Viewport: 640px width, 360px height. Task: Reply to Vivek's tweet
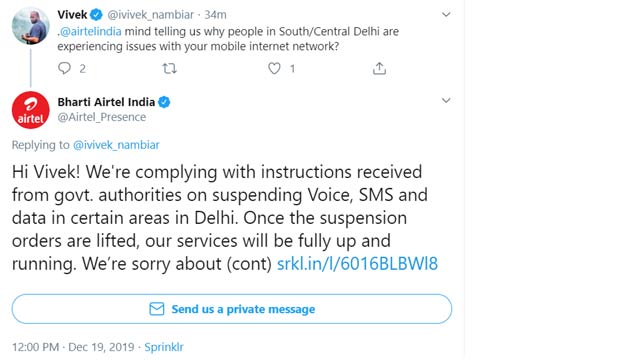pyautogui.click(x=64, y=68)
